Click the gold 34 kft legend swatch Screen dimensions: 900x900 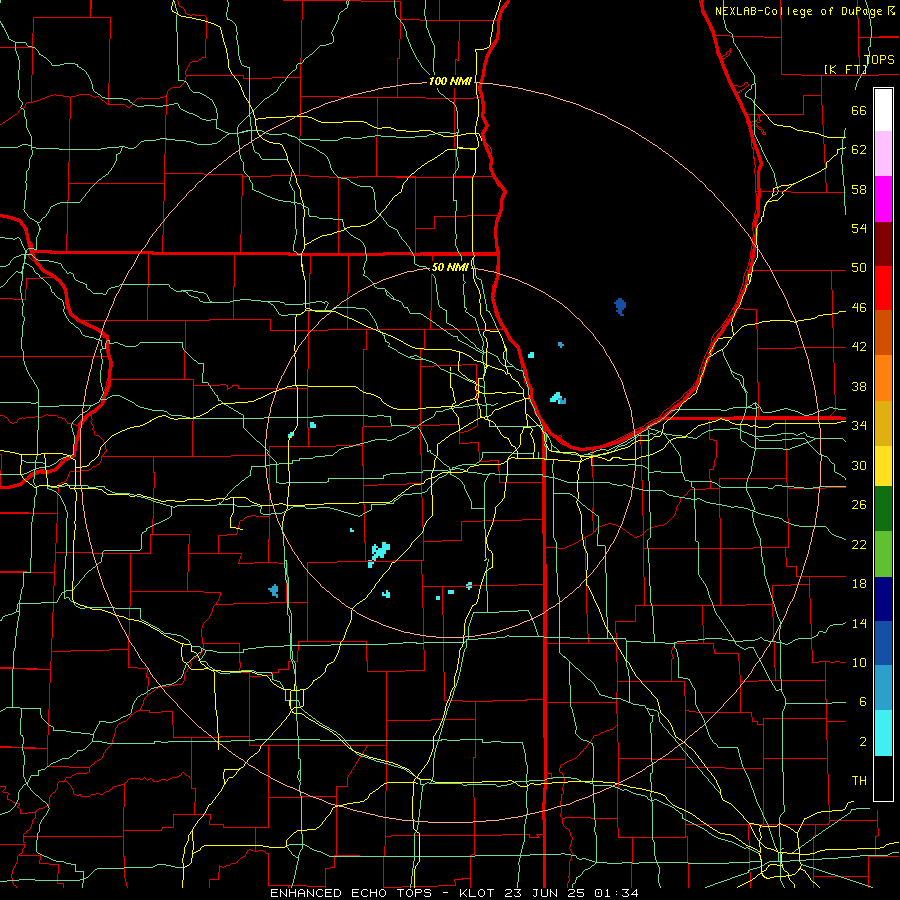click(883, 423)
